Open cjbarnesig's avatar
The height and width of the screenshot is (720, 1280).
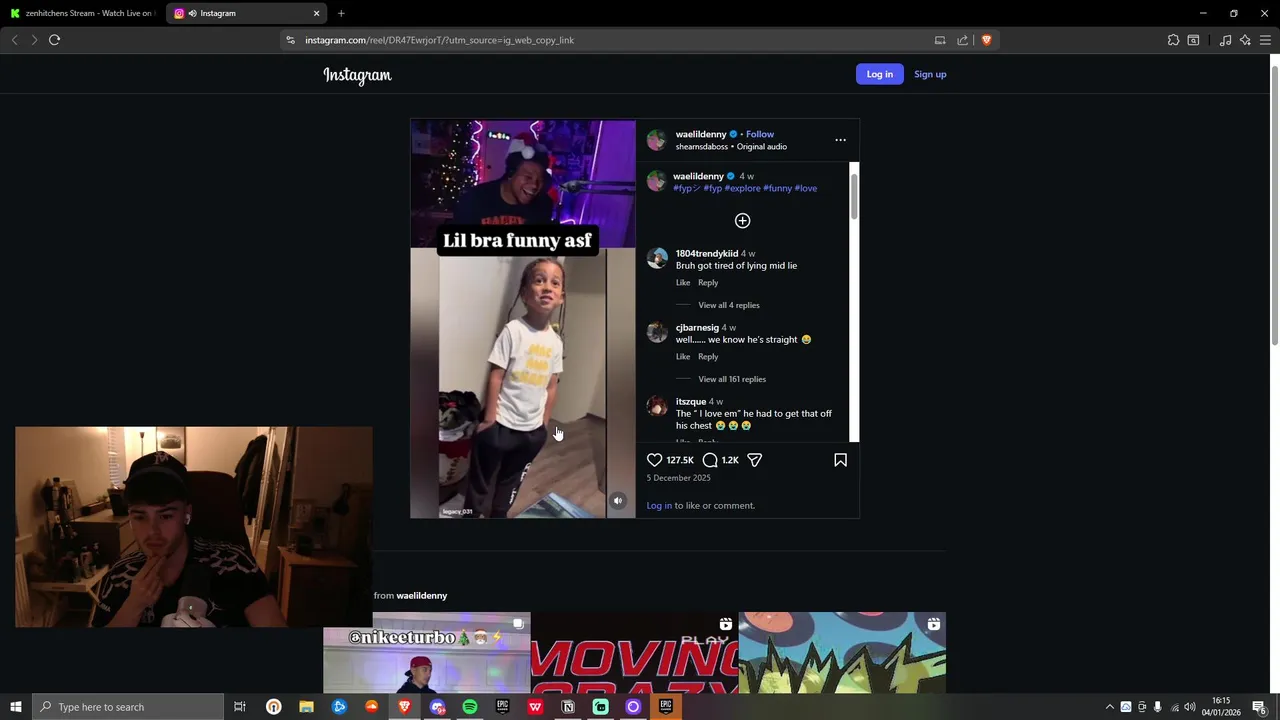click(x=657, y=332)
